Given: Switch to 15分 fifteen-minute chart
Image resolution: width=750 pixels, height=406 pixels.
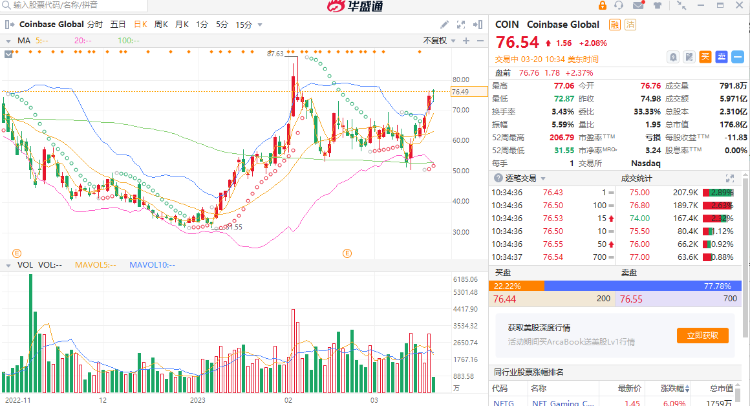Looking at the screenshot, I should [244, 24].
